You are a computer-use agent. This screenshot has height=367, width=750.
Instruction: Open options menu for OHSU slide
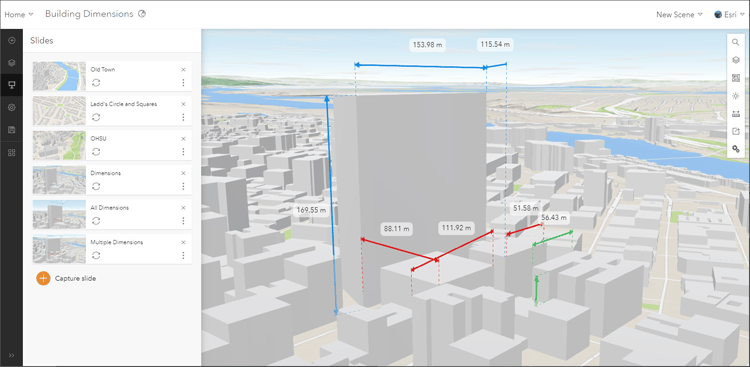point(183,152)
